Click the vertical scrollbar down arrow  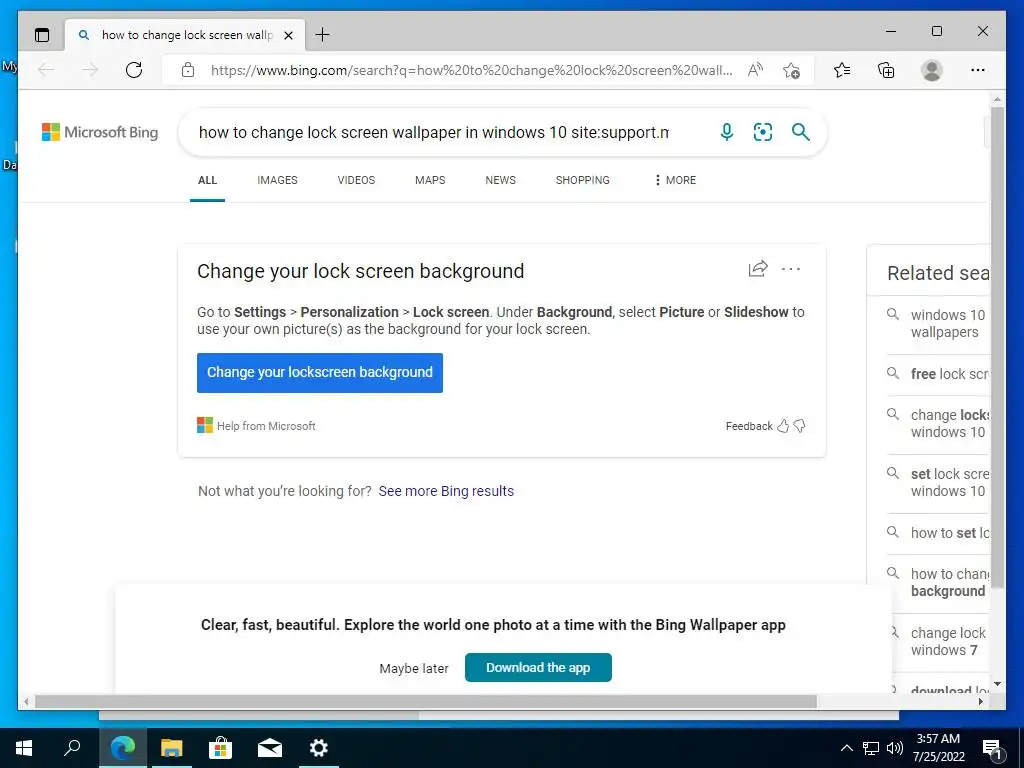(997, 684)
